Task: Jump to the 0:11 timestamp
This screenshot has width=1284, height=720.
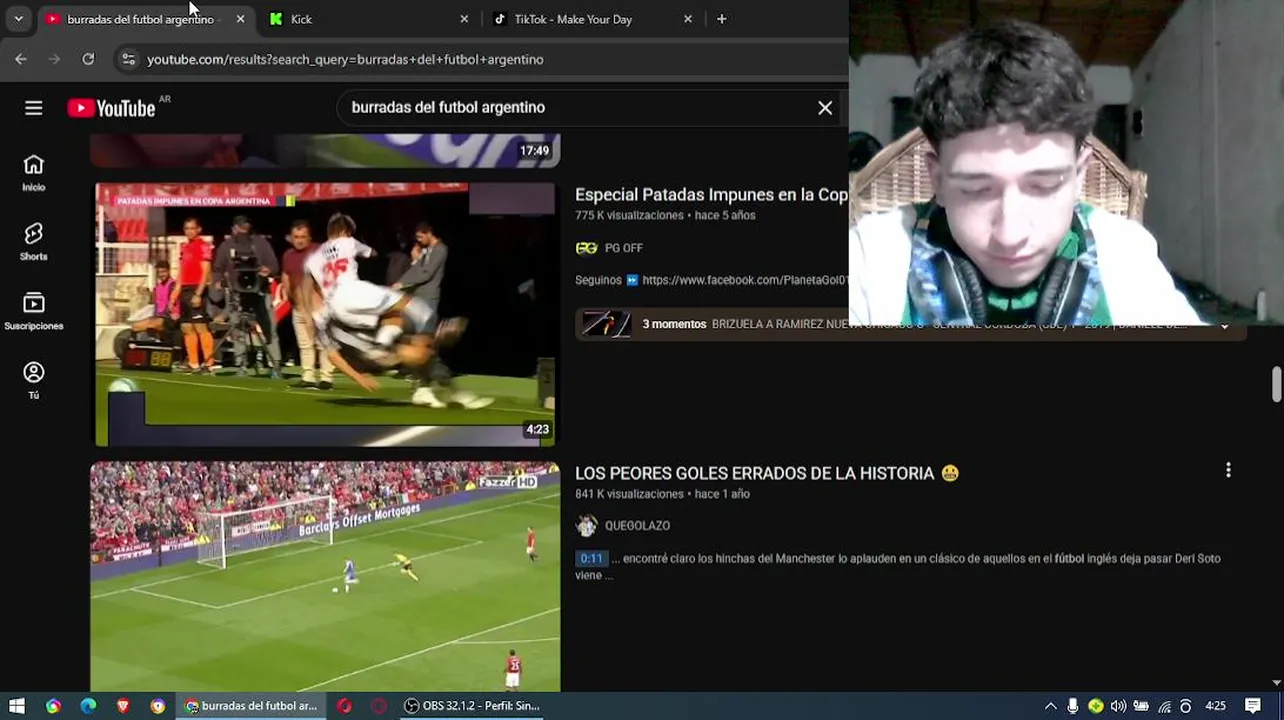Action: [x=591, y=558]
